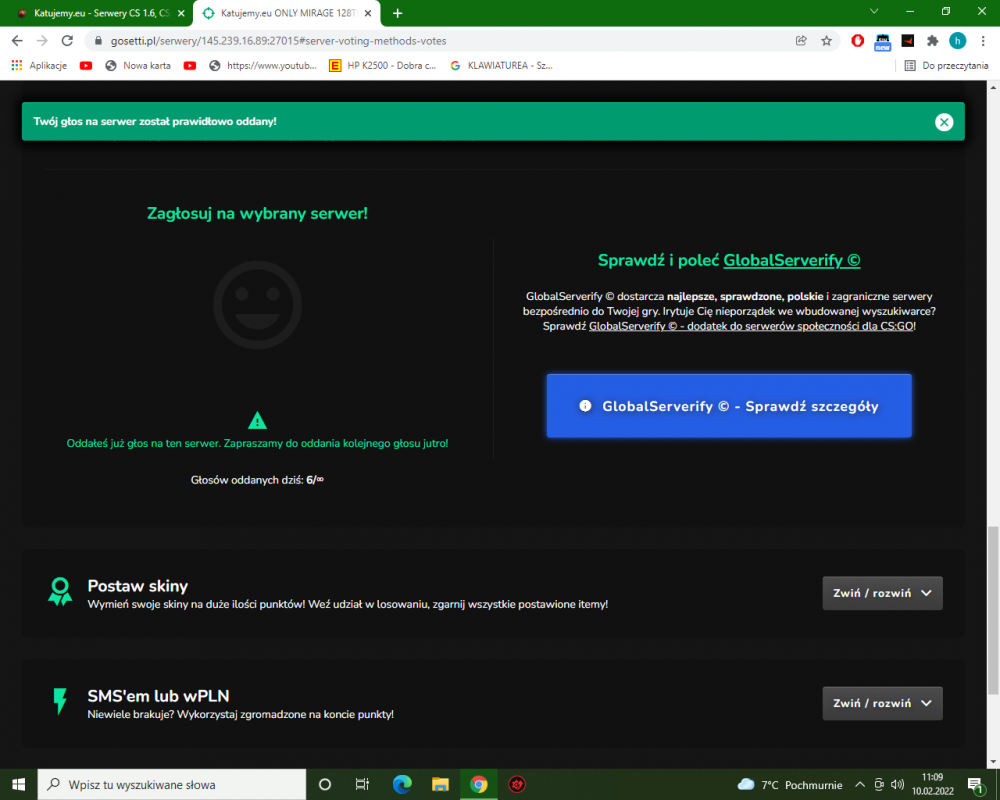Open the Chrome three-dot menu
Image resolution: width=1000 pixels, height=800 pixels.
point(983,41)
